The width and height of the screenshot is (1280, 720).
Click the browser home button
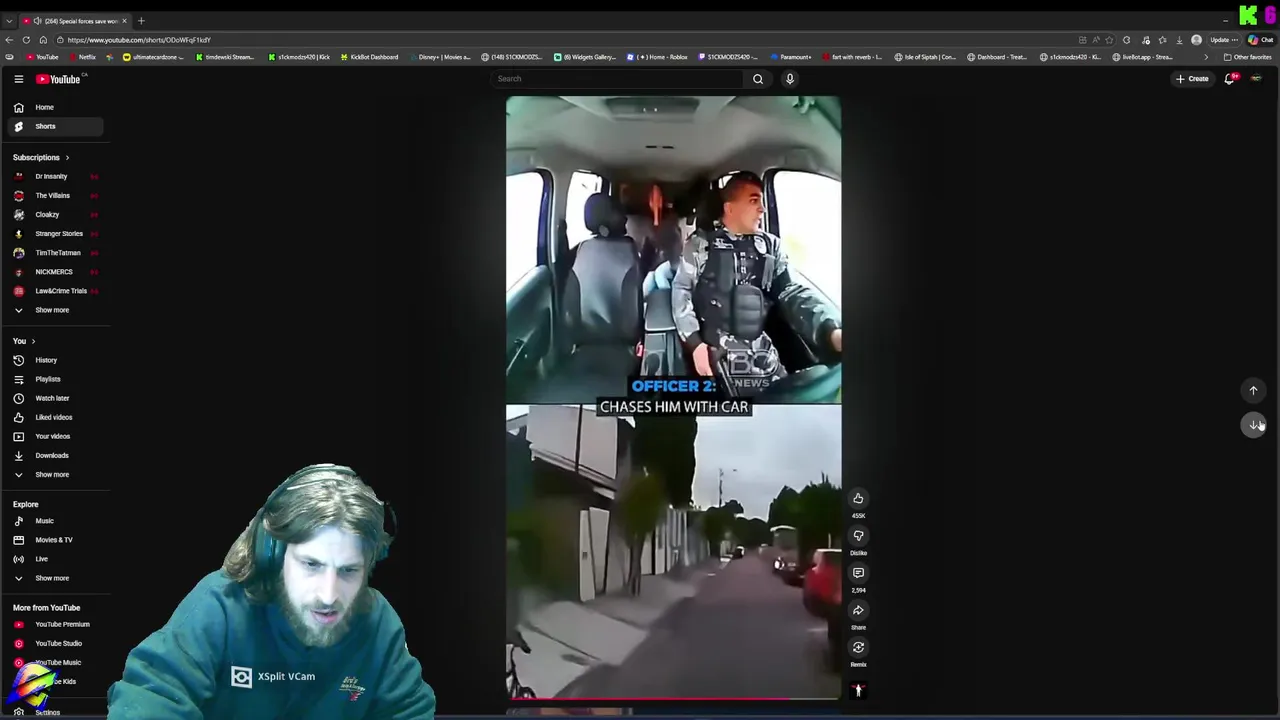tap(43, 40)
